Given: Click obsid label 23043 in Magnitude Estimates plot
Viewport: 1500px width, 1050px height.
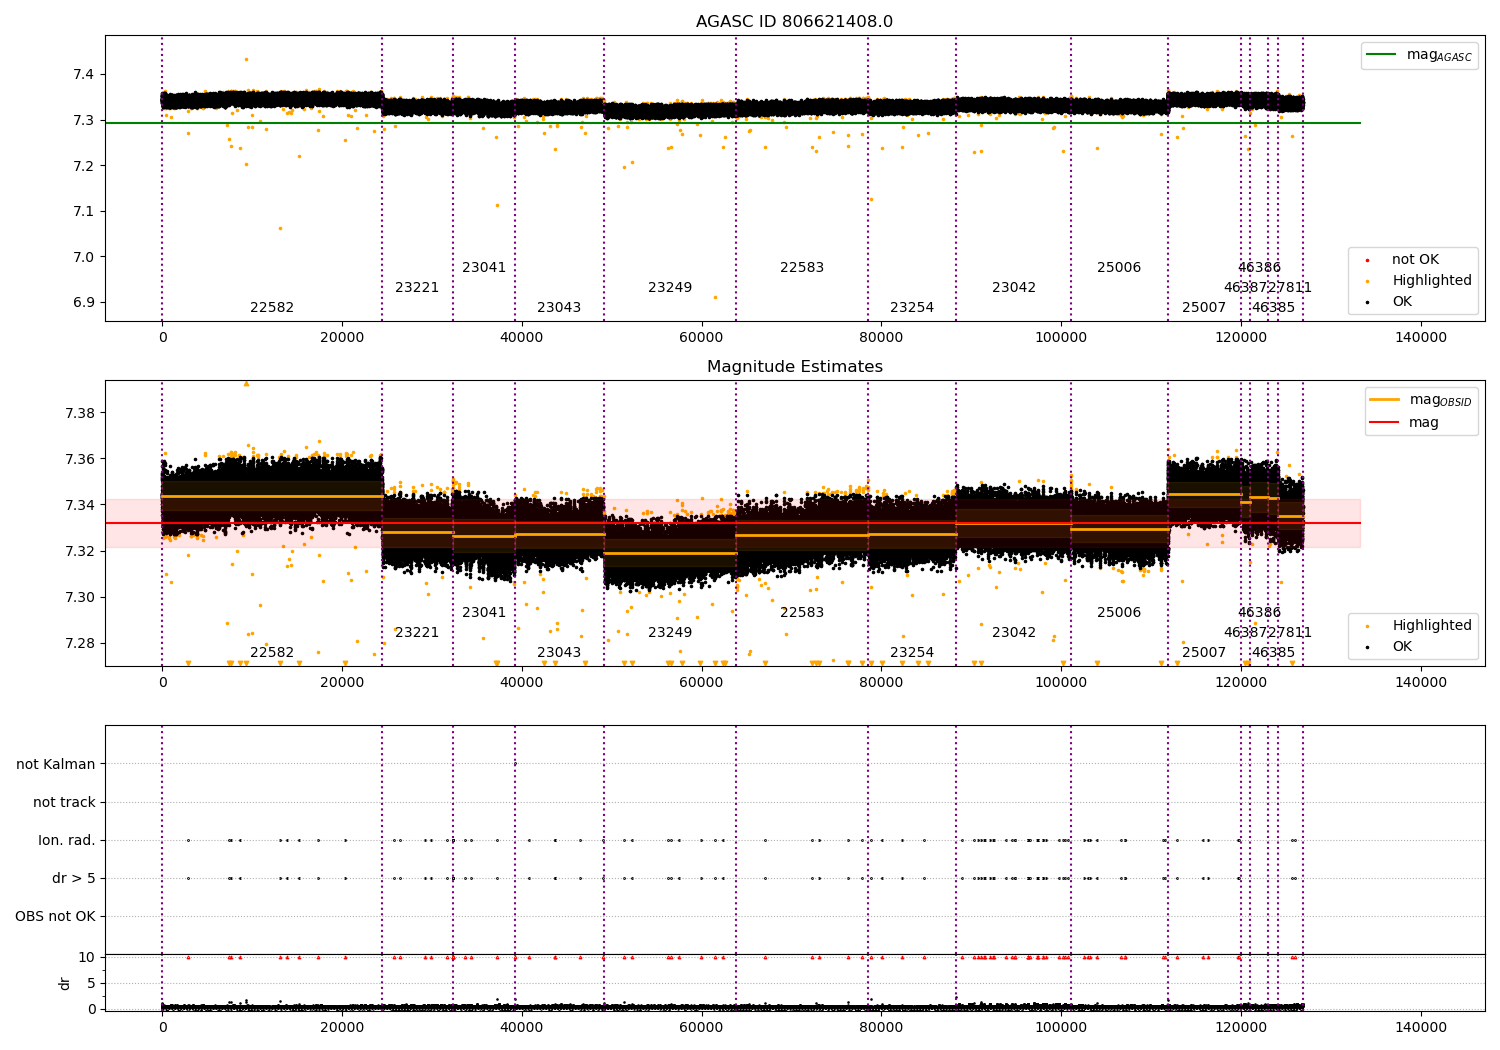Looking at the screenshot, I should [x=559, y=653].
